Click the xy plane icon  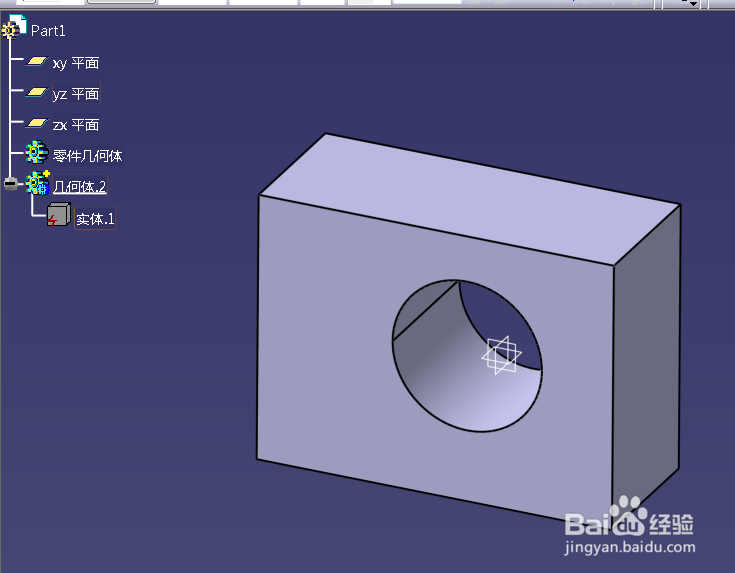[x=37, y=61]
